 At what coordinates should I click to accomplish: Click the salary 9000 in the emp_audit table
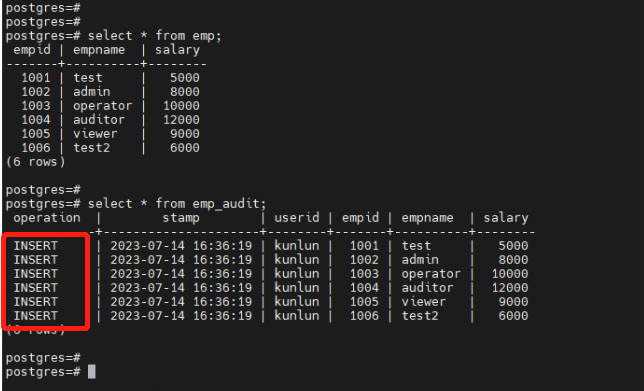[x=513, y=302]
